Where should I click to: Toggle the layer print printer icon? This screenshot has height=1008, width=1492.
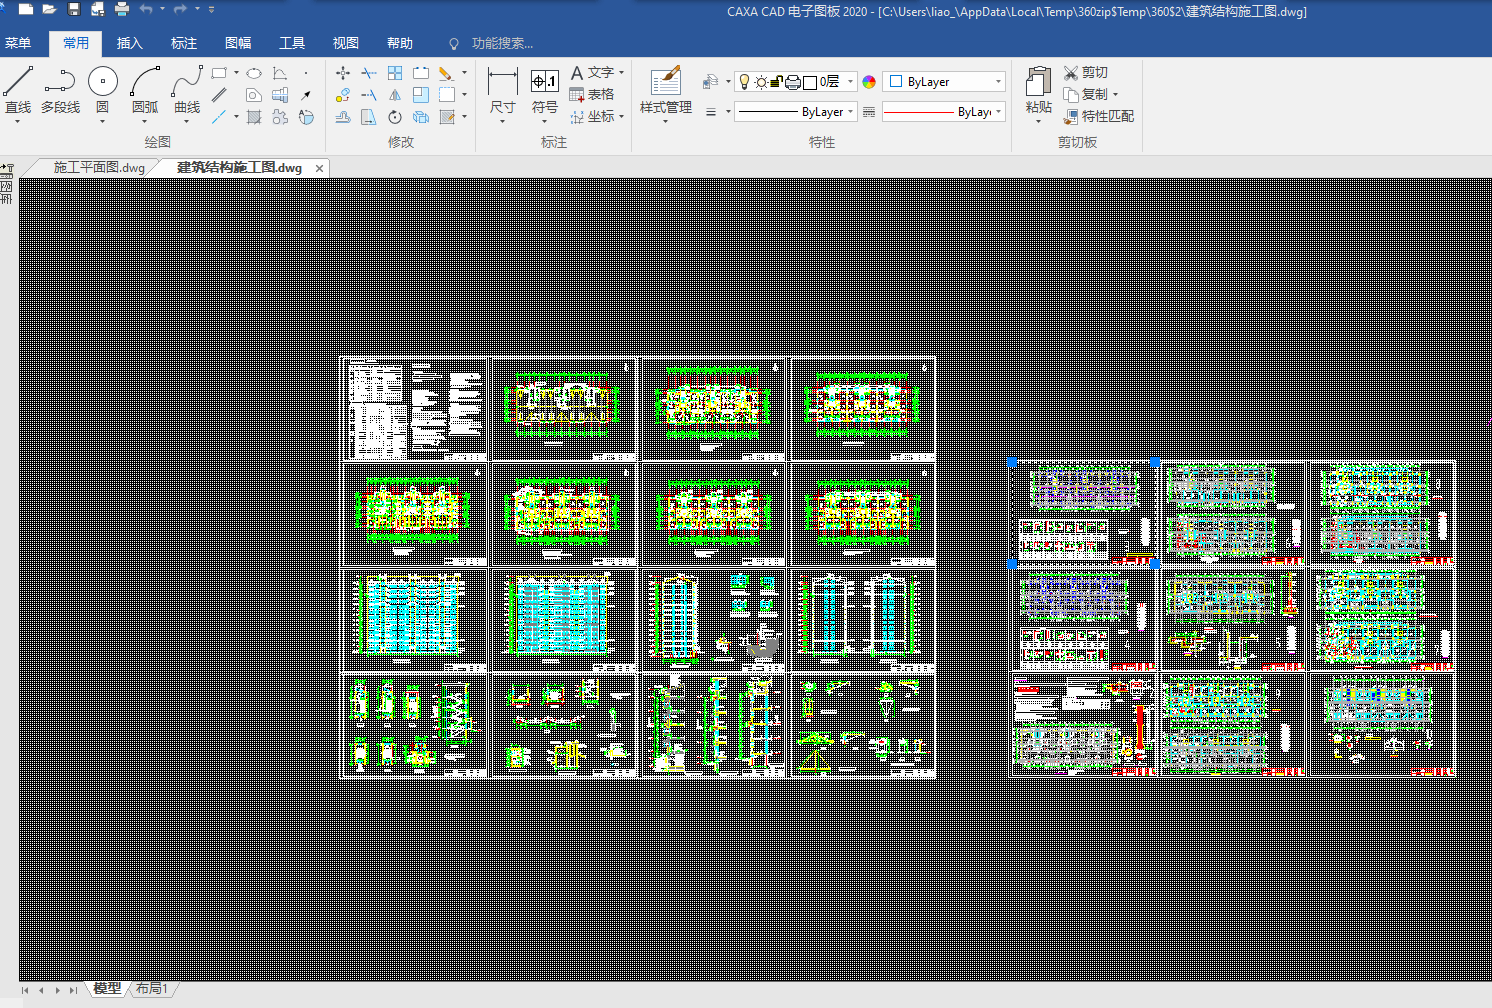tap(793, 82)
